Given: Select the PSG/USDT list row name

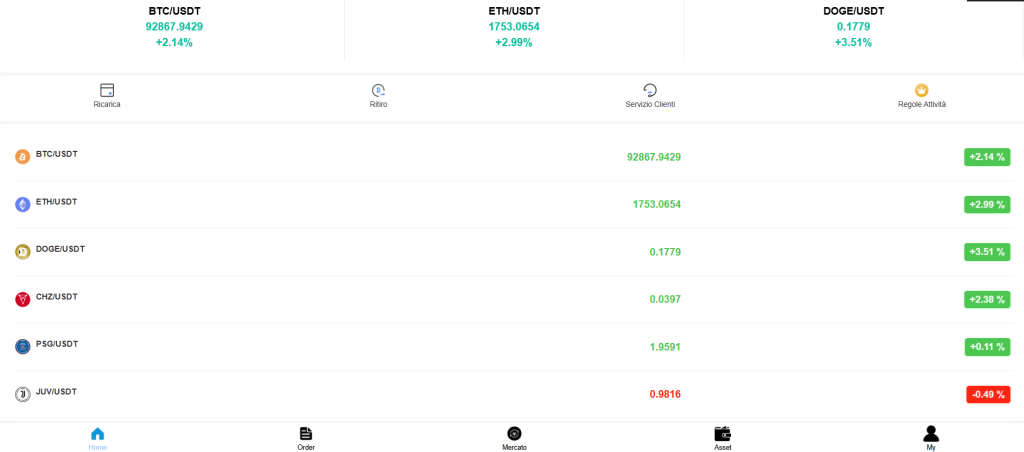Looking at the screenshot, I should point(57,344).
